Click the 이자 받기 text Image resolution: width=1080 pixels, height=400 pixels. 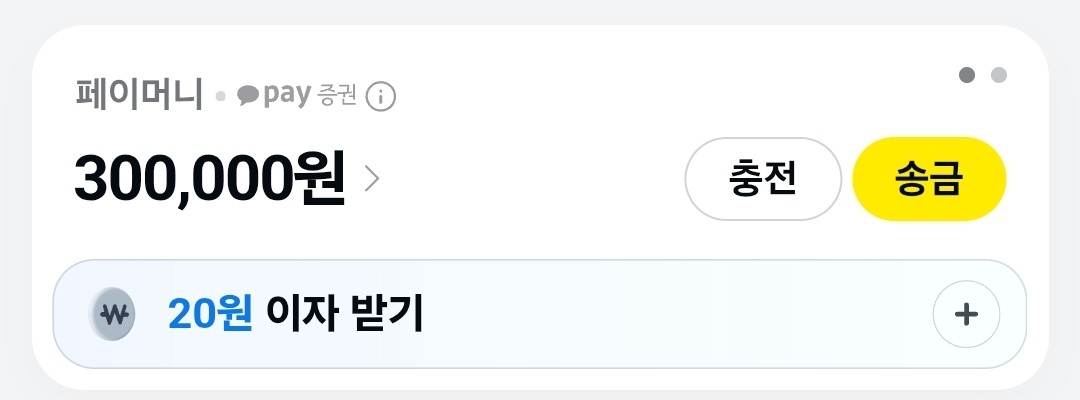click(x=344, y=315)
